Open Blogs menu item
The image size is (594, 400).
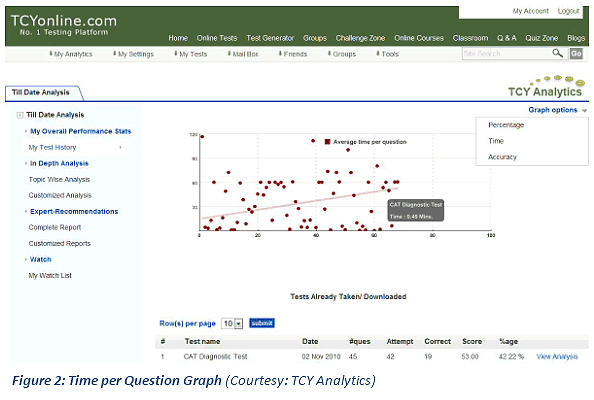pos(576,38)
